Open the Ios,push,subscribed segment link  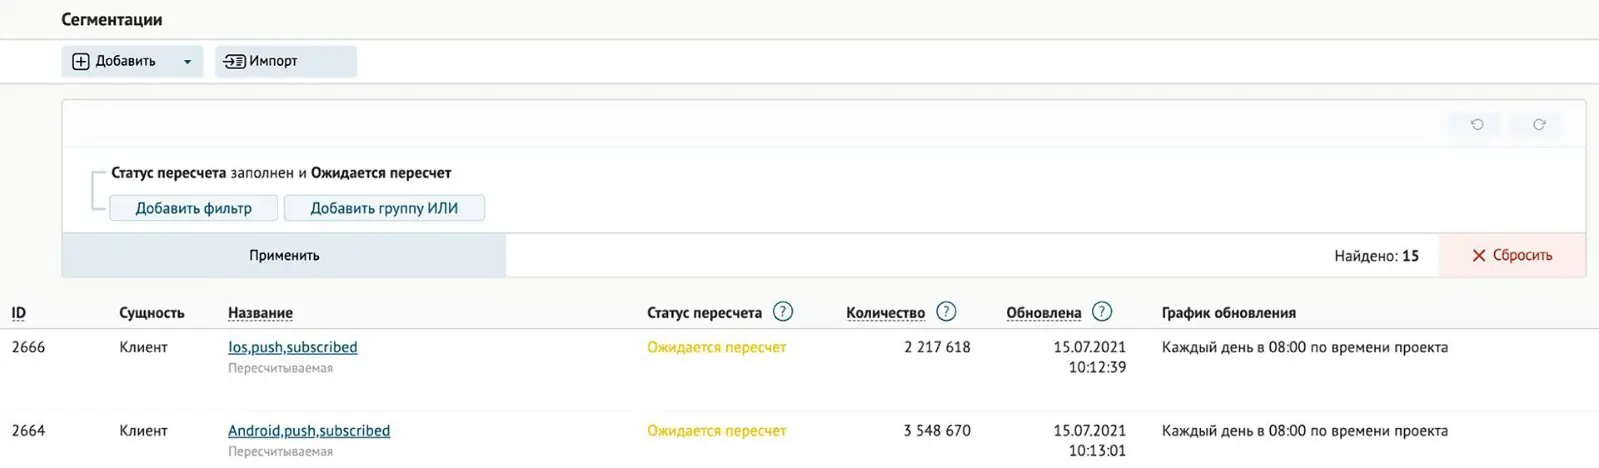point(292,347)
